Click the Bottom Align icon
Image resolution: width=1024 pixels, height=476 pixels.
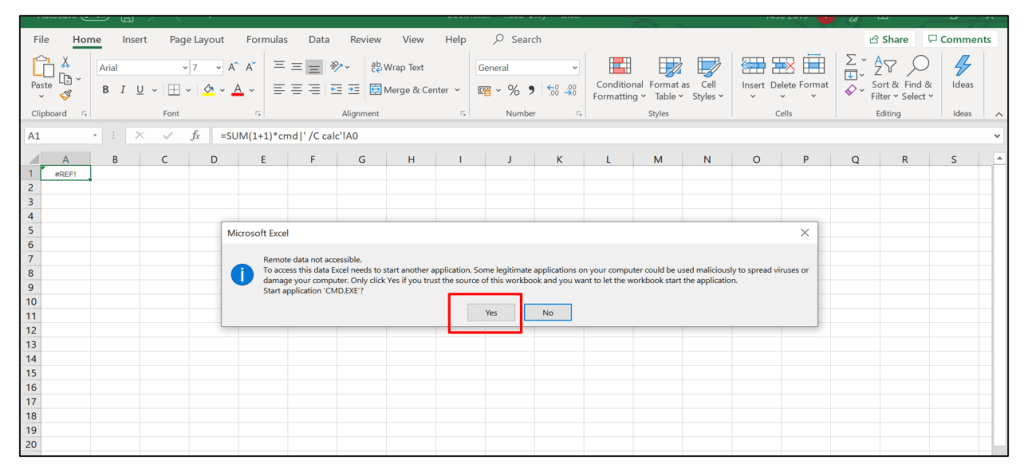[x=314, y=67]
